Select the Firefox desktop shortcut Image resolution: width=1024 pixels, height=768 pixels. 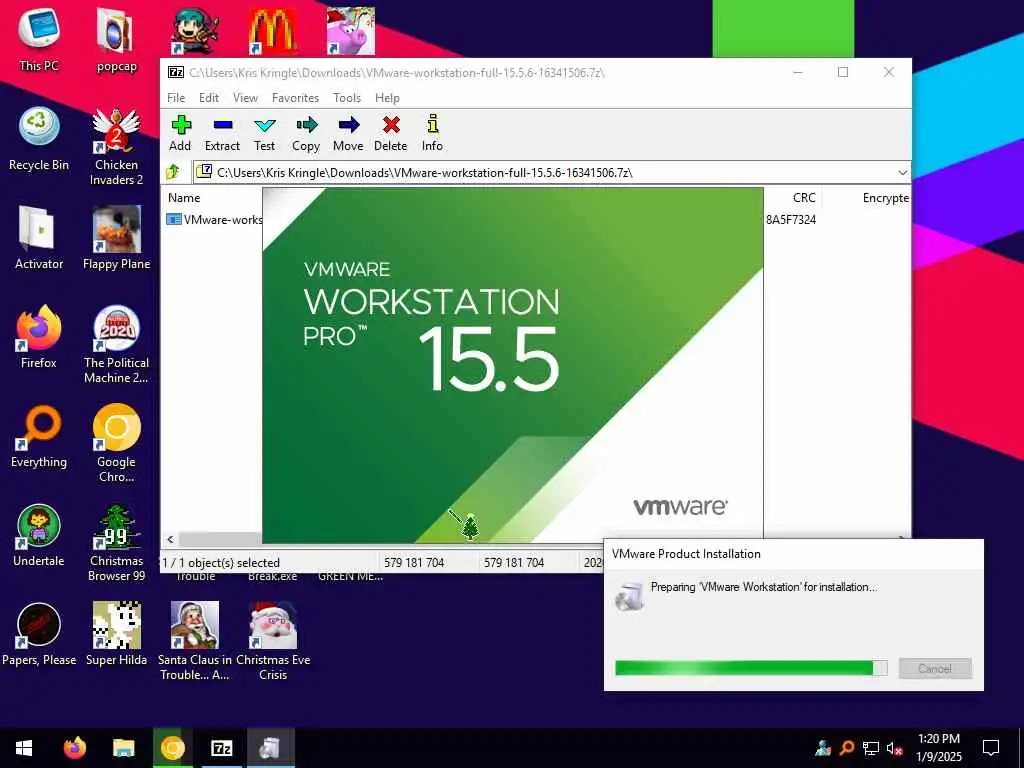tap(39, 337)
